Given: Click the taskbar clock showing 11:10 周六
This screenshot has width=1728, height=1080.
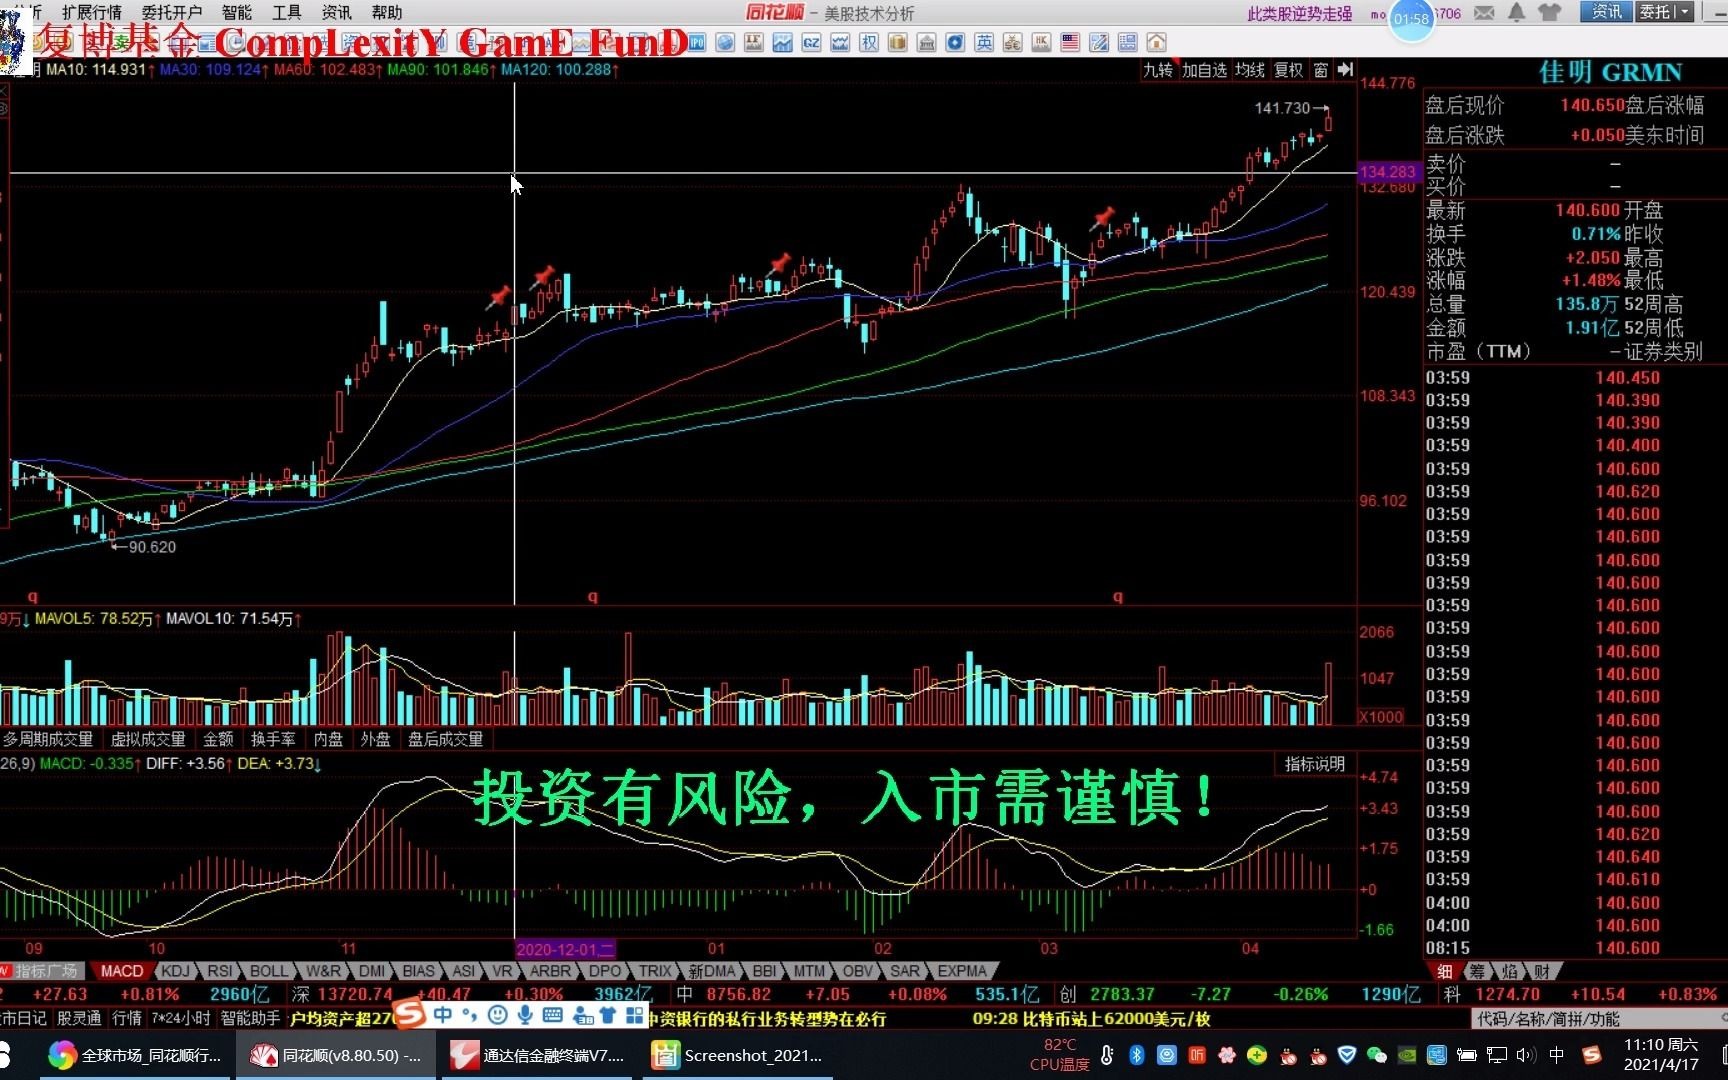Looking at the screenshot, I should pyautogui.click(x=1661, y=1054).
